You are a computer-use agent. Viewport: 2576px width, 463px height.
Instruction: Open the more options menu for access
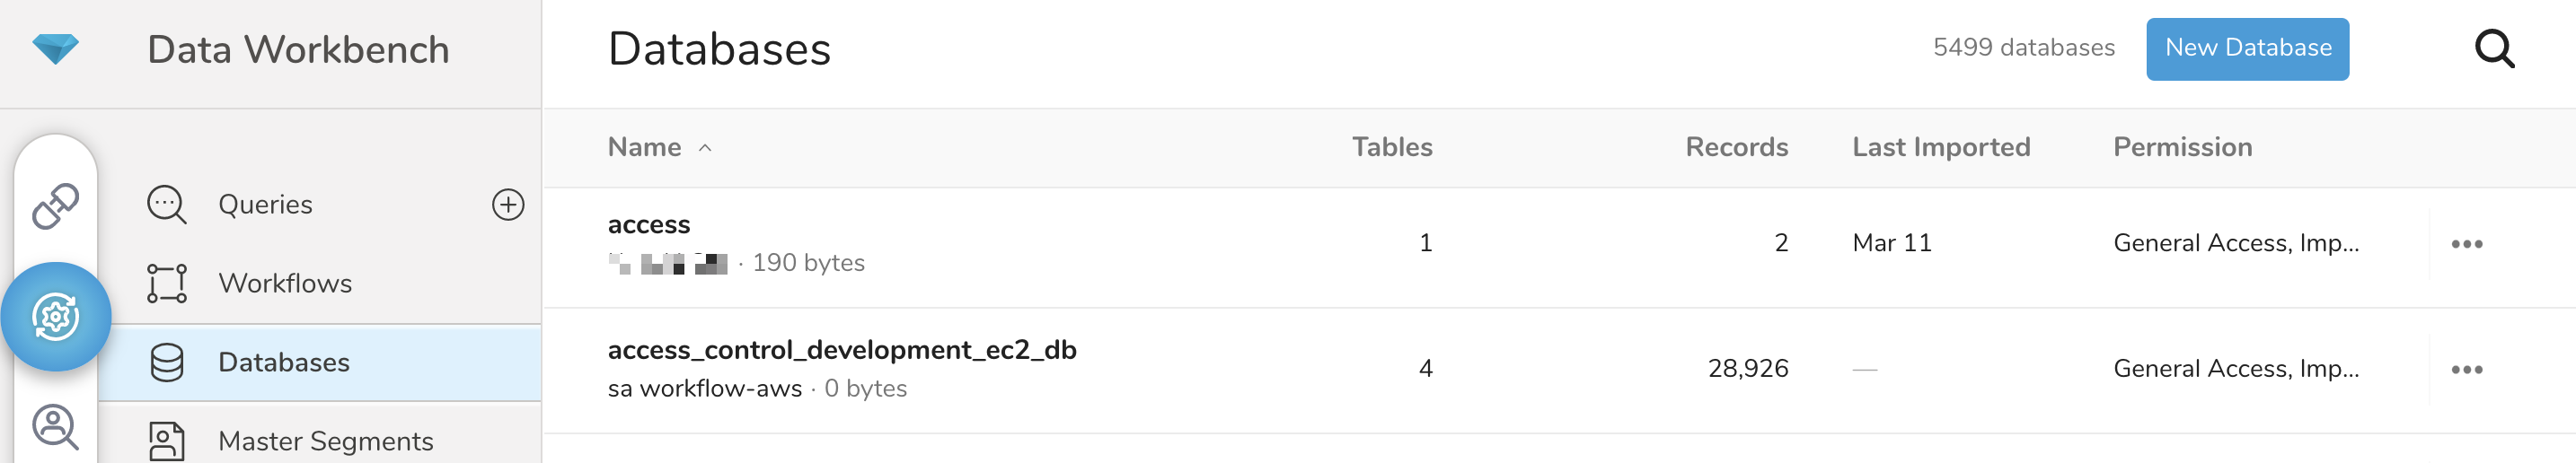[x=2466, y=244]
